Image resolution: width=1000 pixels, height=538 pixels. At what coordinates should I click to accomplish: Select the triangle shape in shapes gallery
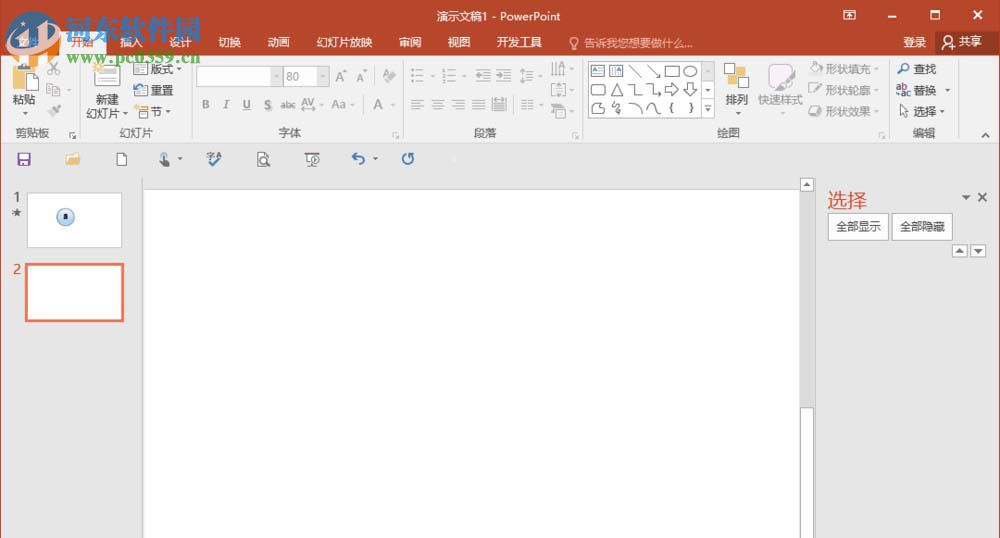click(x=617, y=90)
